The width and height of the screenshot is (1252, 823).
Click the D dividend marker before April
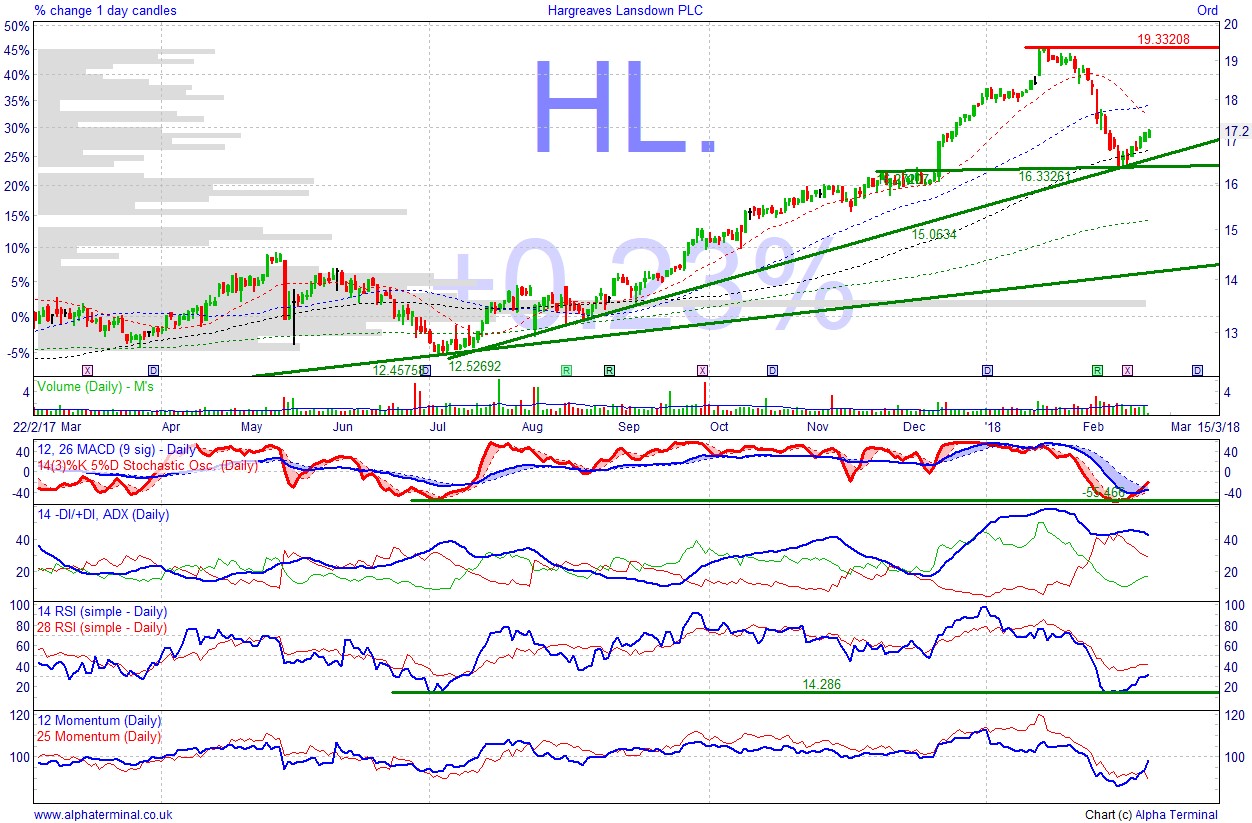pyautogui.click(x=153, y=370)
